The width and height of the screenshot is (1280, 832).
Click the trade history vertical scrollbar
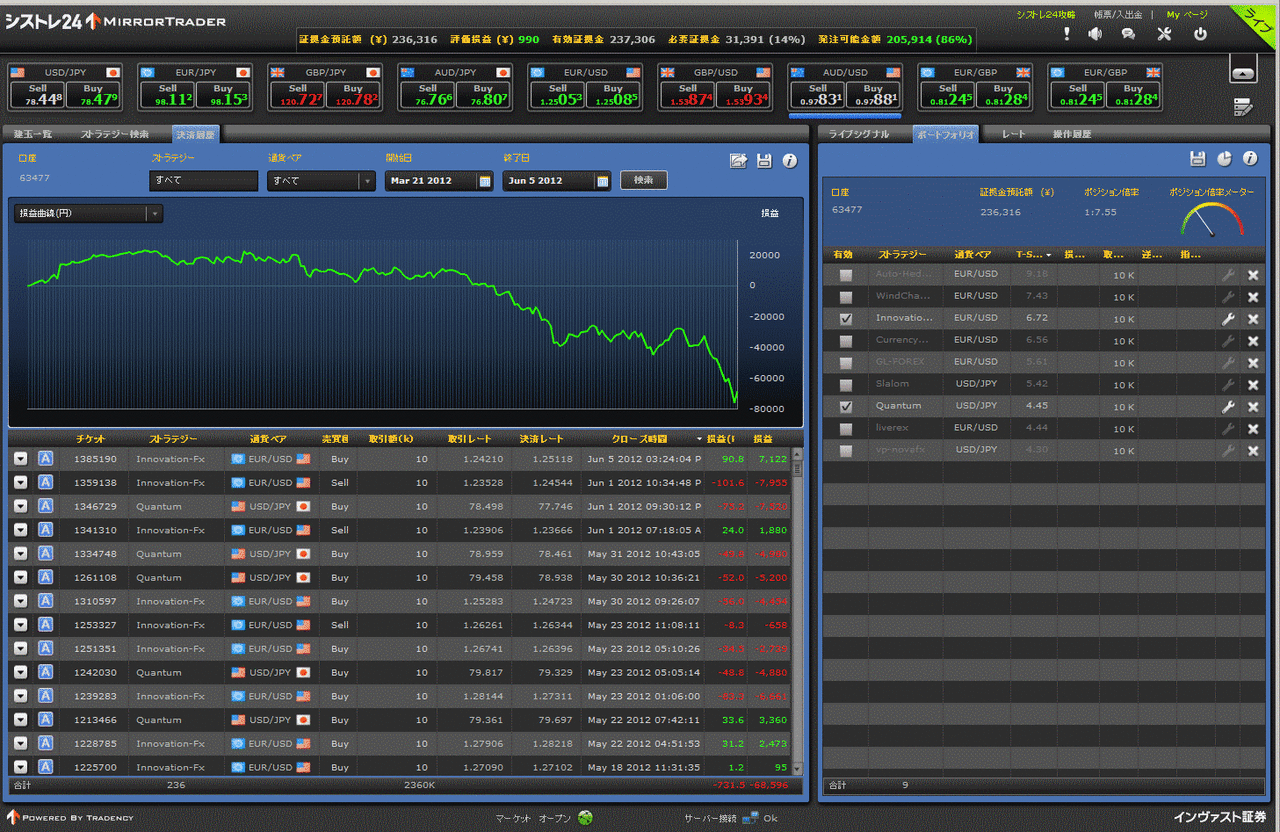797,612
